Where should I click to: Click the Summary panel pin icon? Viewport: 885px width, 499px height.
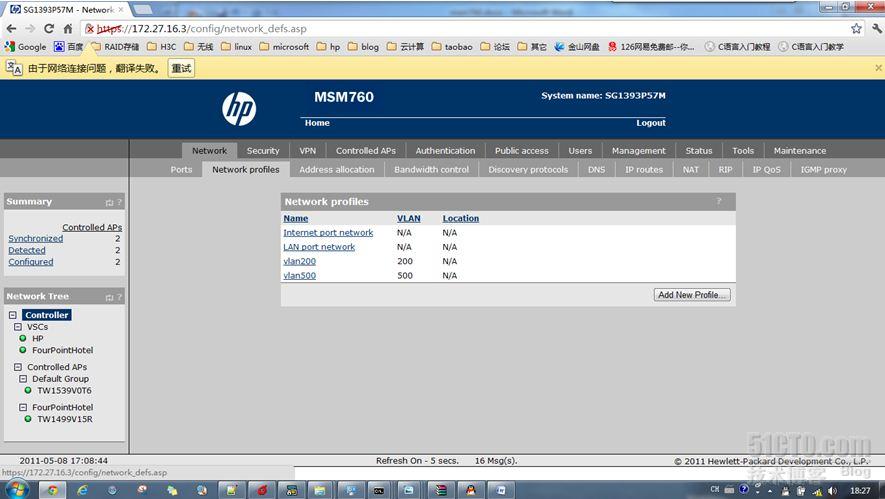point(109,203)
